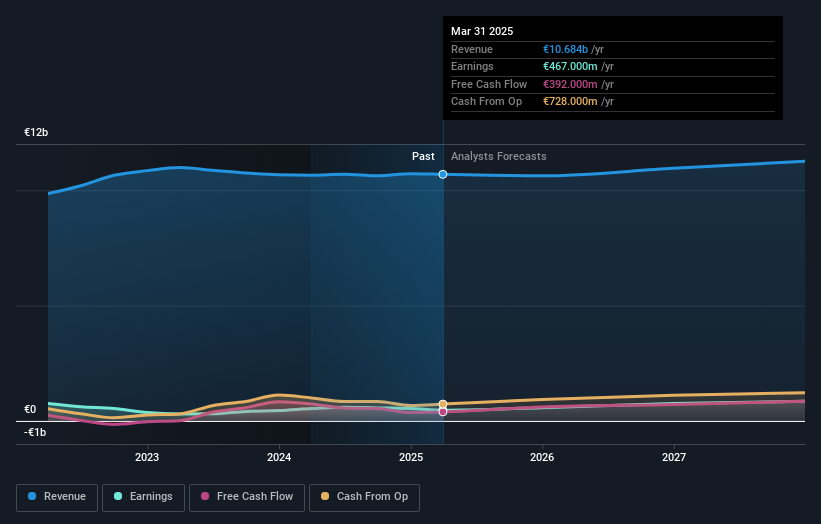Click the blue Revenue data point marker
821x524 pixels.
(443, 174)
